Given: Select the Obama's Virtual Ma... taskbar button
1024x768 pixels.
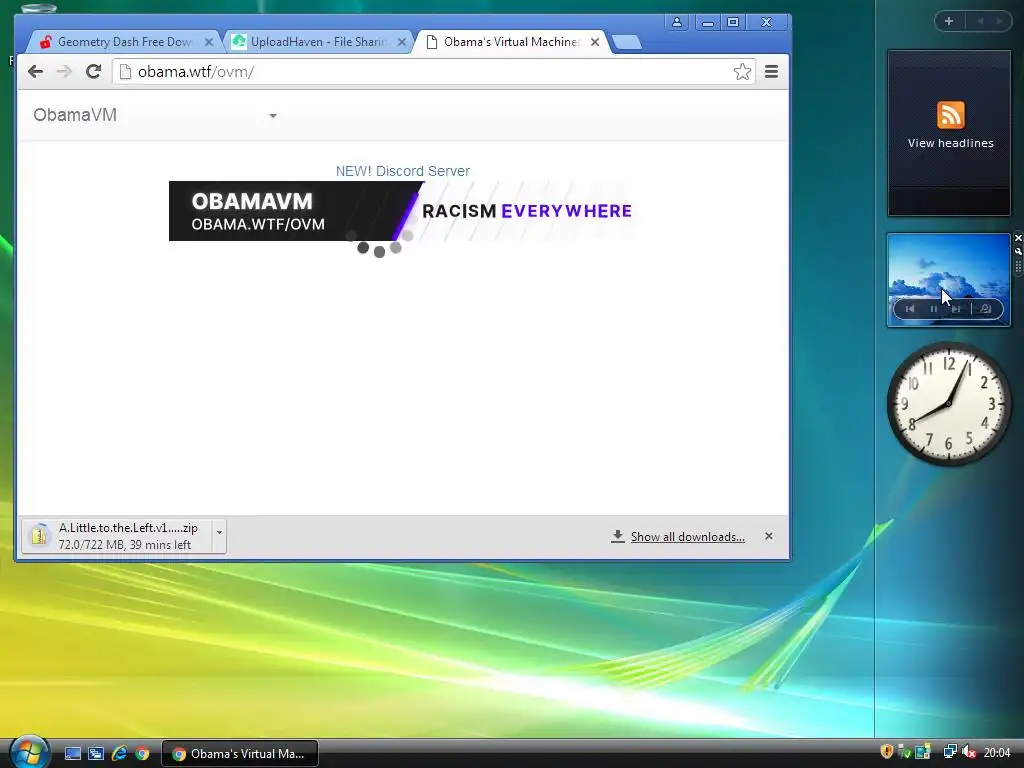Looking at the screenshot, I should [240, 754].
